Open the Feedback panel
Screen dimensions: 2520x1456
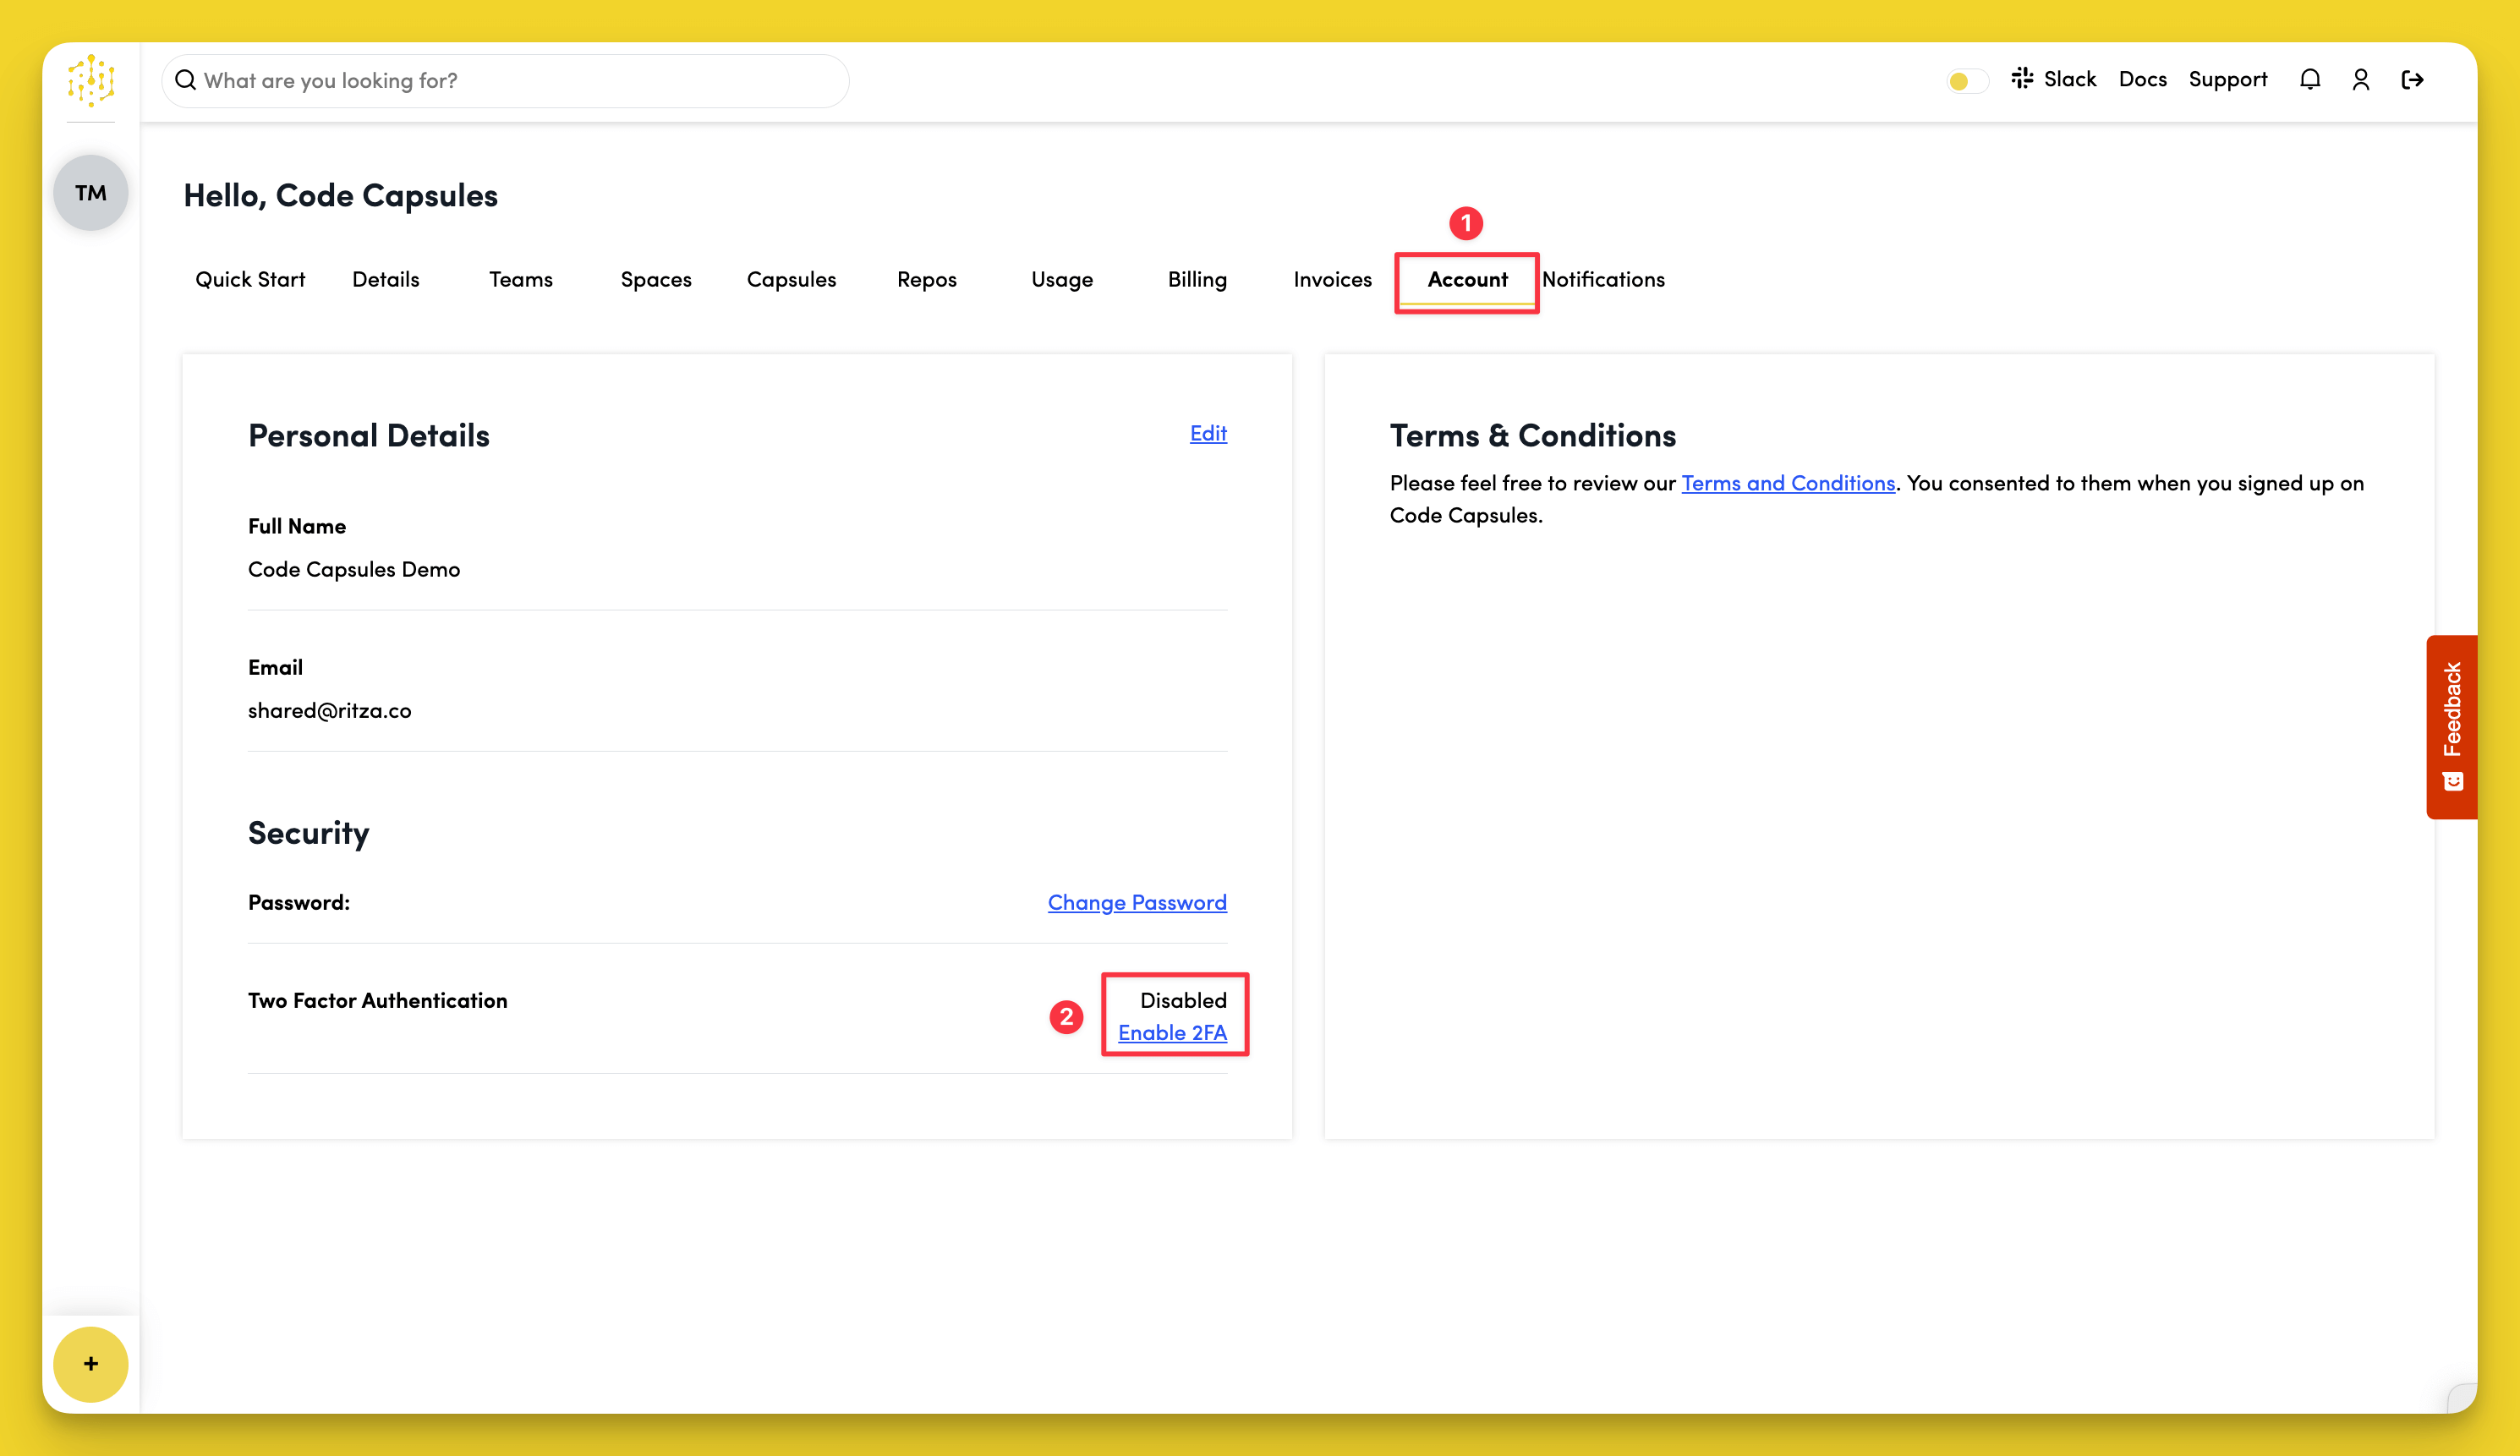pyautogui.click(x=2451, y=725)
